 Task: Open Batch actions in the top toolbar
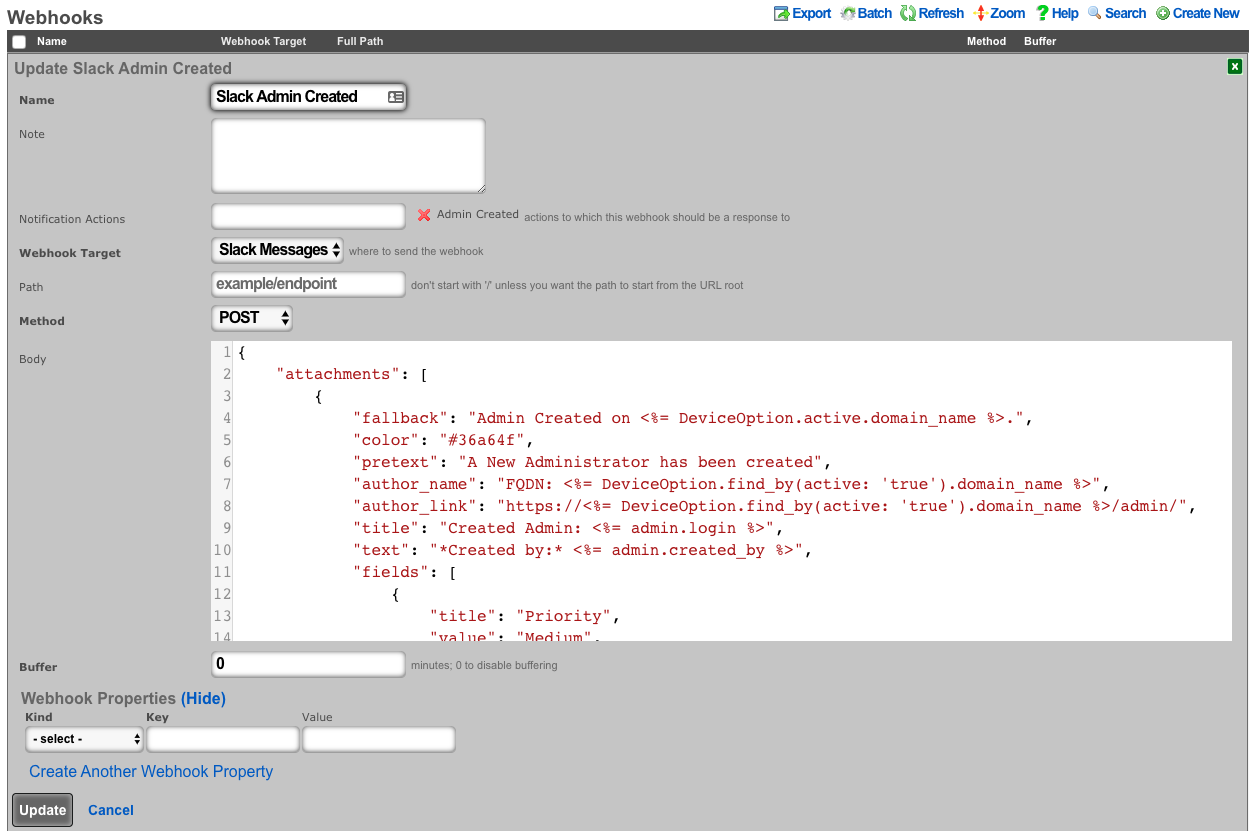[848, 13]
